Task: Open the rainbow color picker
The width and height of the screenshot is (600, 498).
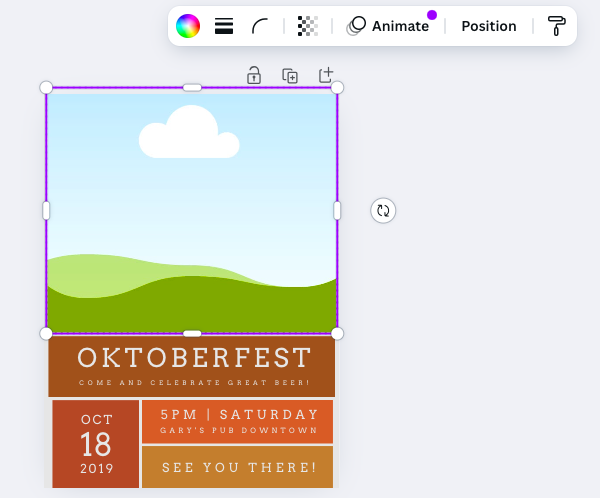Action: (188, 26)
